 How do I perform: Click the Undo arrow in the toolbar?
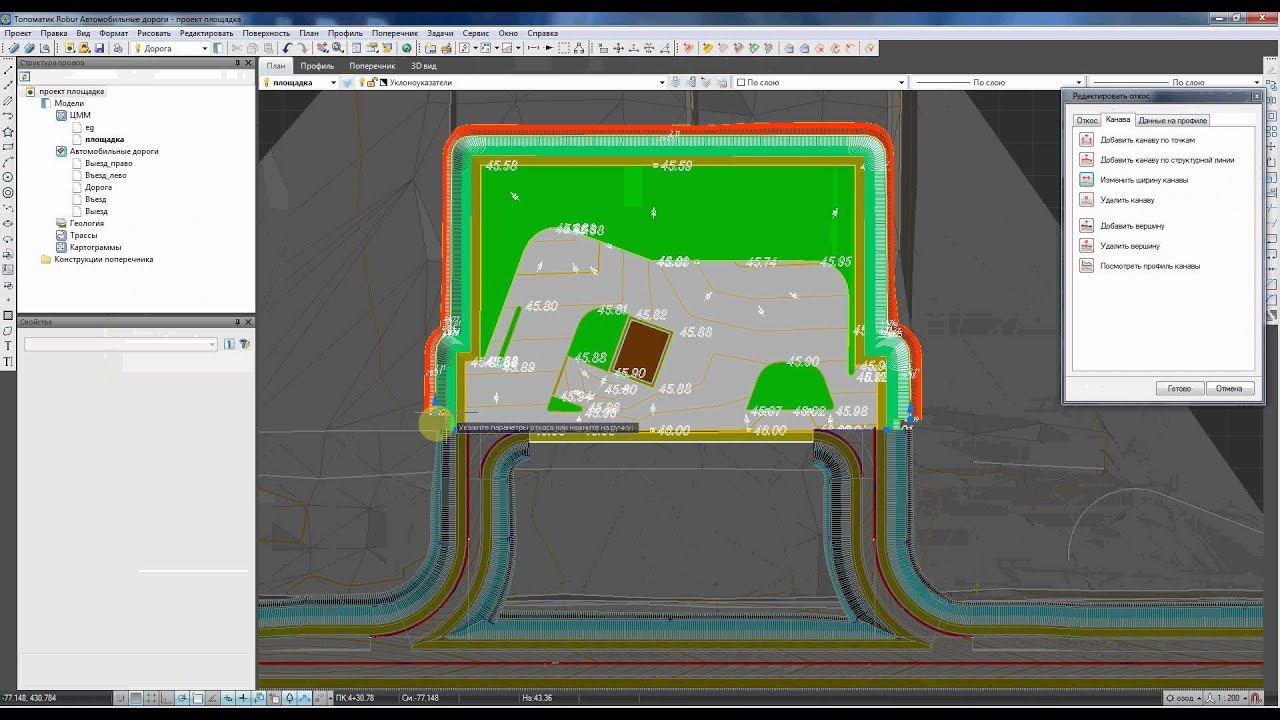pos(287,48)
